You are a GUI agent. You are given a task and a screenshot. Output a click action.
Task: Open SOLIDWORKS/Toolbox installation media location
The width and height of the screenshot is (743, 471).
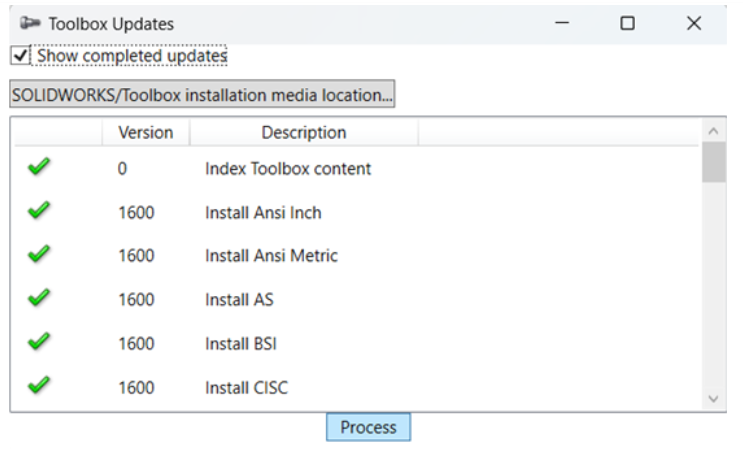(x=202, y=95)
